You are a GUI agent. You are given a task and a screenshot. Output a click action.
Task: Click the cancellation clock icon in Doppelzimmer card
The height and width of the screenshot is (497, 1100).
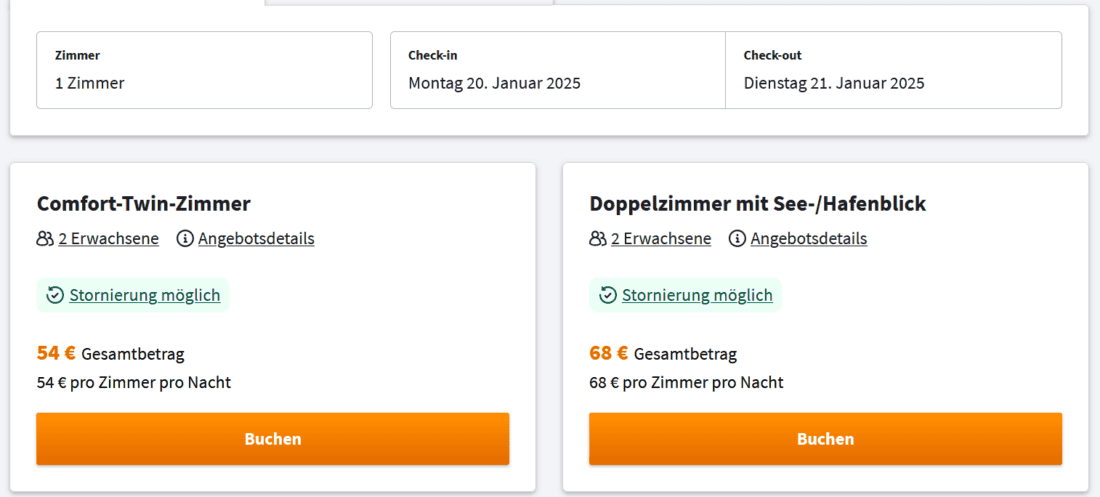pos(608,295)
